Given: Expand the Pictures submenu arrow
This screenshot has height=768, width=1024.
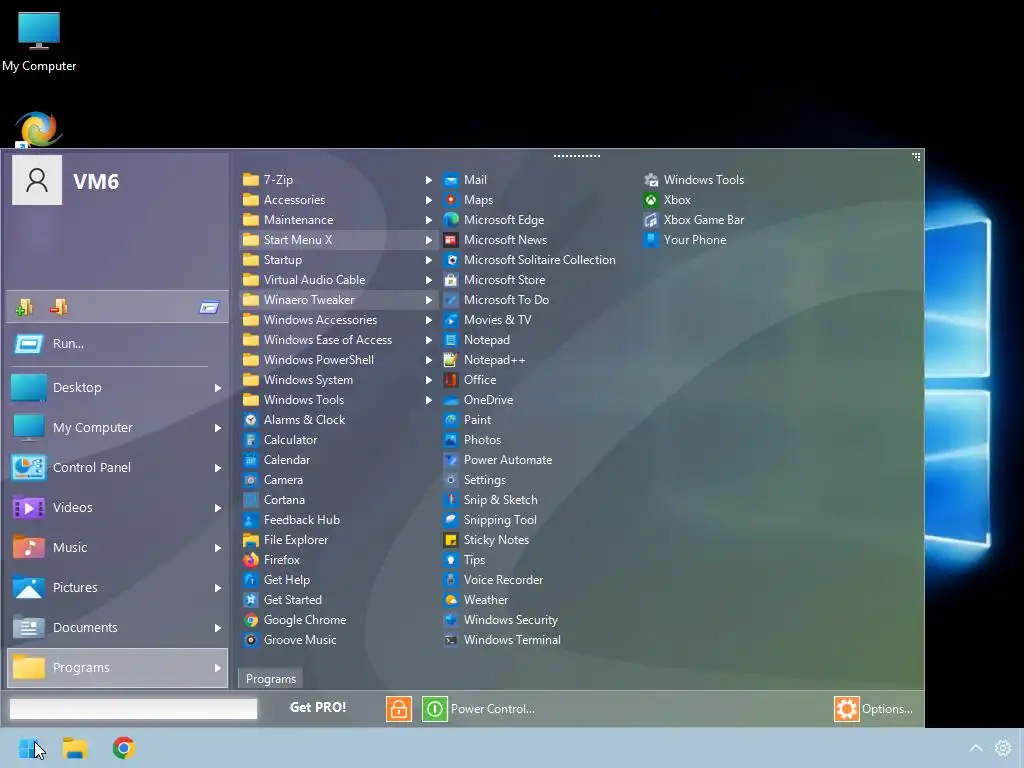Looking at the screenshot, I should (218, 588).
